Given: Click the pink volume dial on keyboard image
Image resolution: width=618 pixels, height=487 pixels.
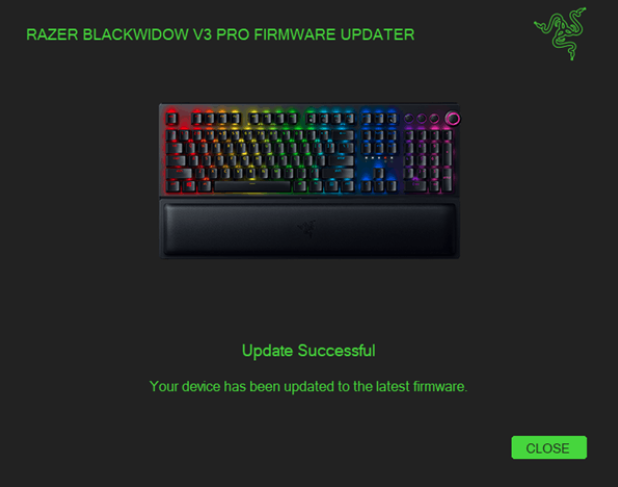Looking at the screenshot, I should pyautogui.click(x=452, y=118).
